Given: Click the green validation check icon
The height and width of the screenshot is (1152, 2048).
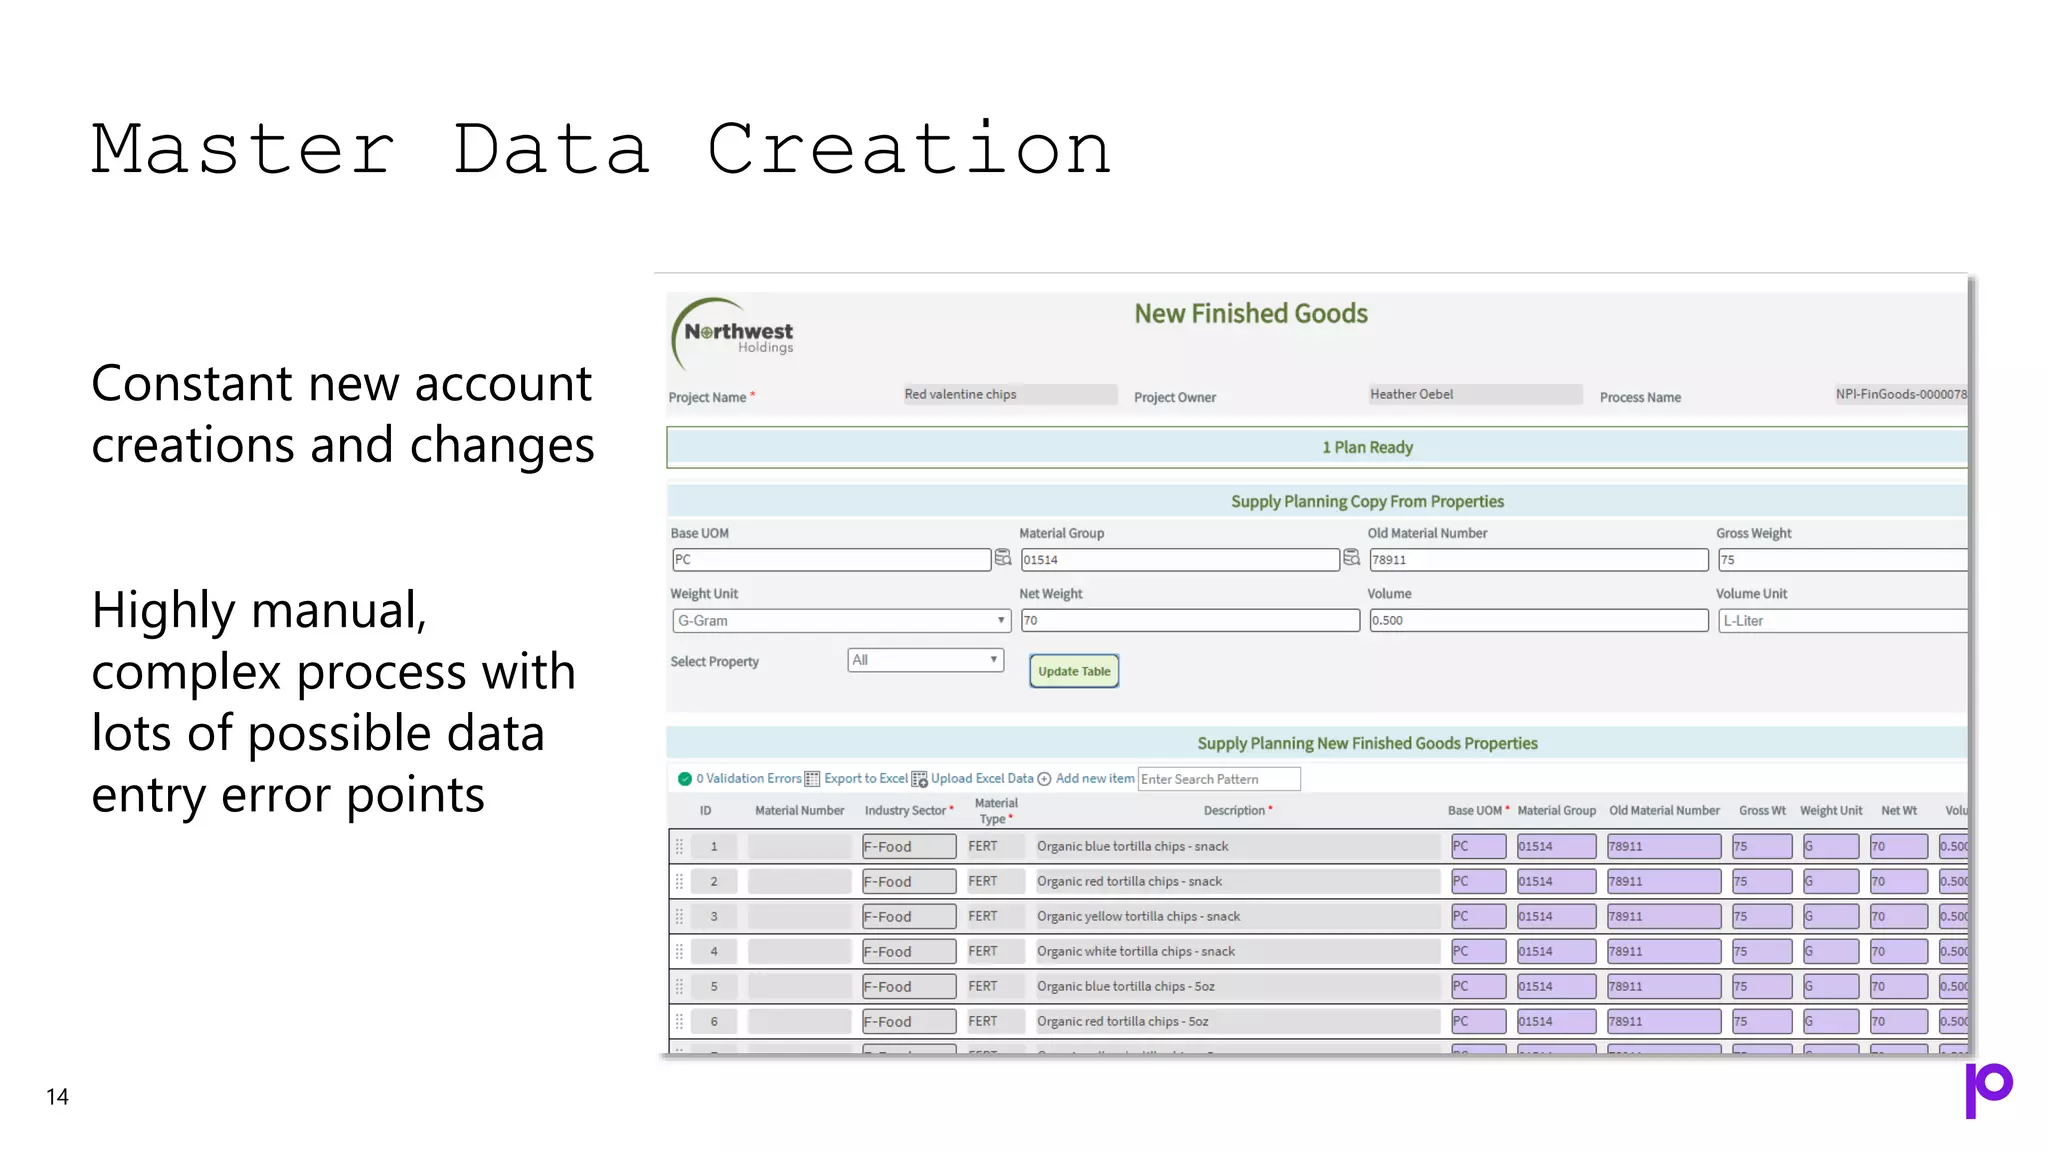Looking at the screenshot, I should coord(685,779).
